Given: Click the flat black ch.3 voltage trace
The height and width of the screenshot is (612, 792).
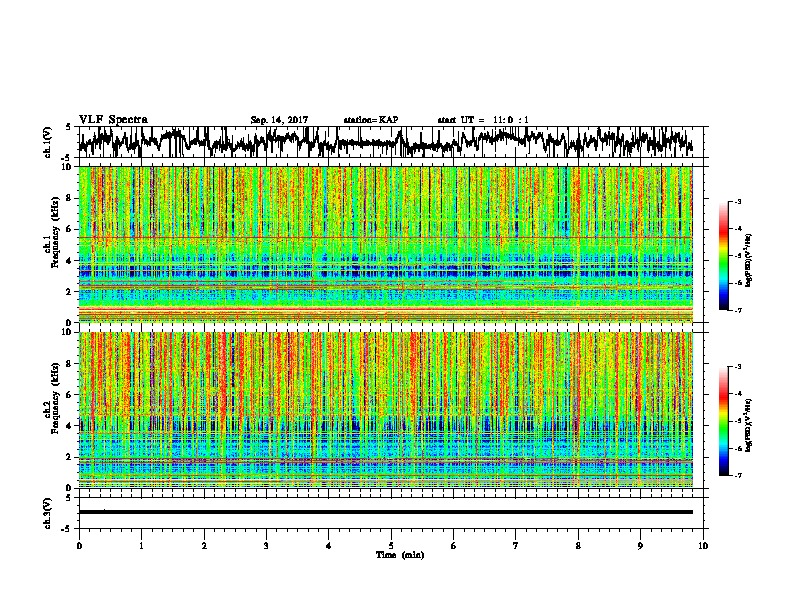Looking at the screenshot, I should 385,512.
